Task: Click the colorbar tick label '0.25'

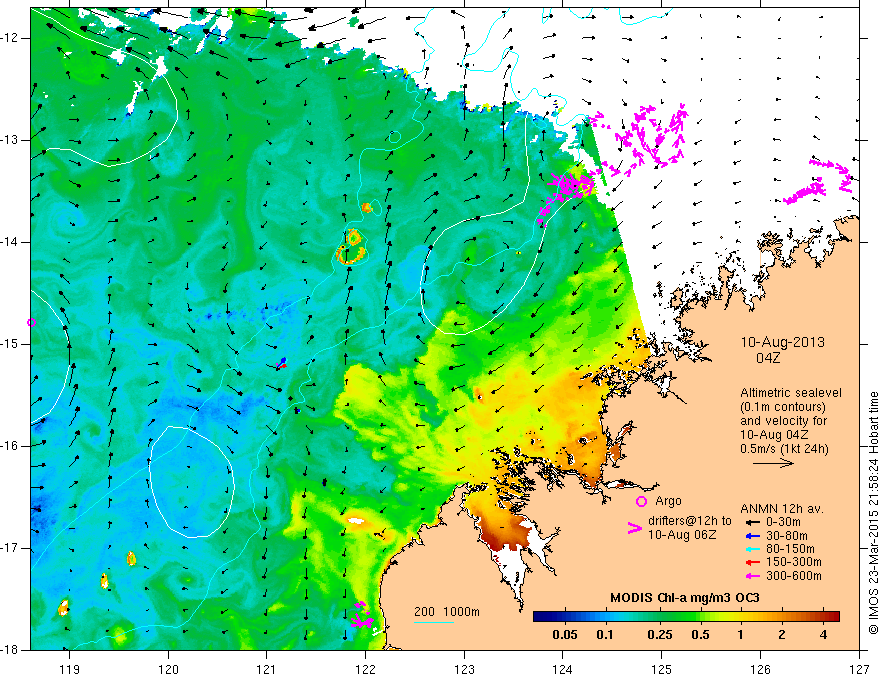Action: [659, 635]
